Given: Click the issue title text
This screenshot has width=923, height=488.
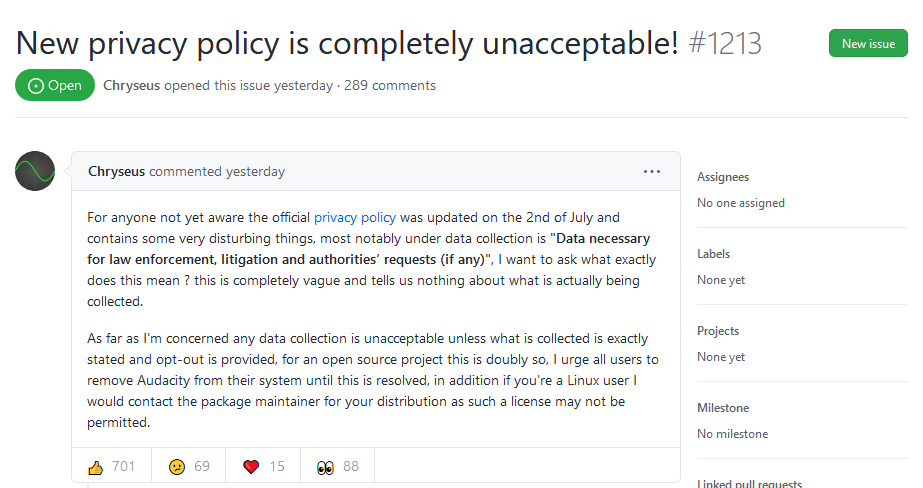Looking at the screenshot, I should [347, 43].
